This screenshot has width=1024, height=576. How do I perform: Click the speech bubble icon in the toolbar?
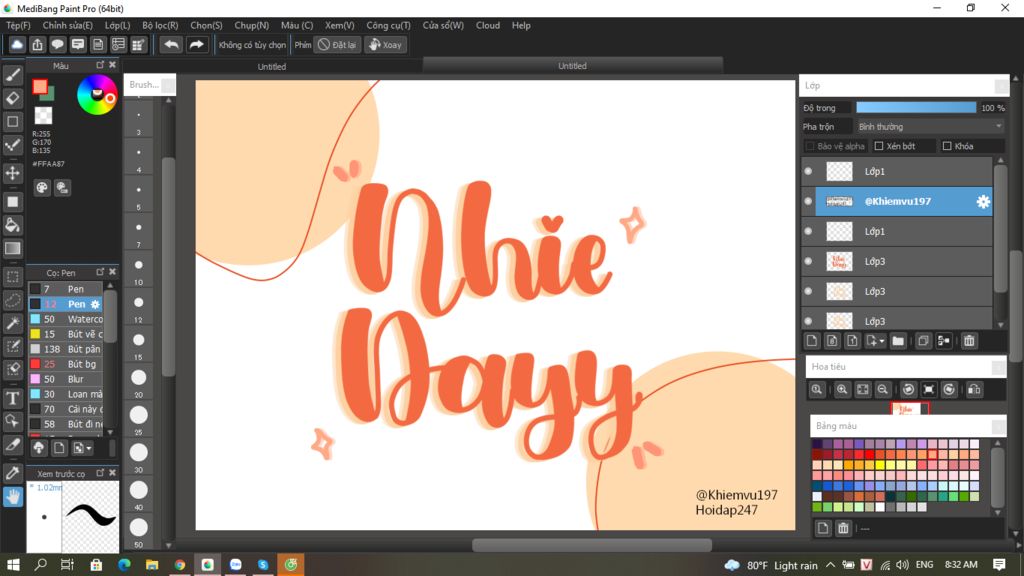[57, 44]
